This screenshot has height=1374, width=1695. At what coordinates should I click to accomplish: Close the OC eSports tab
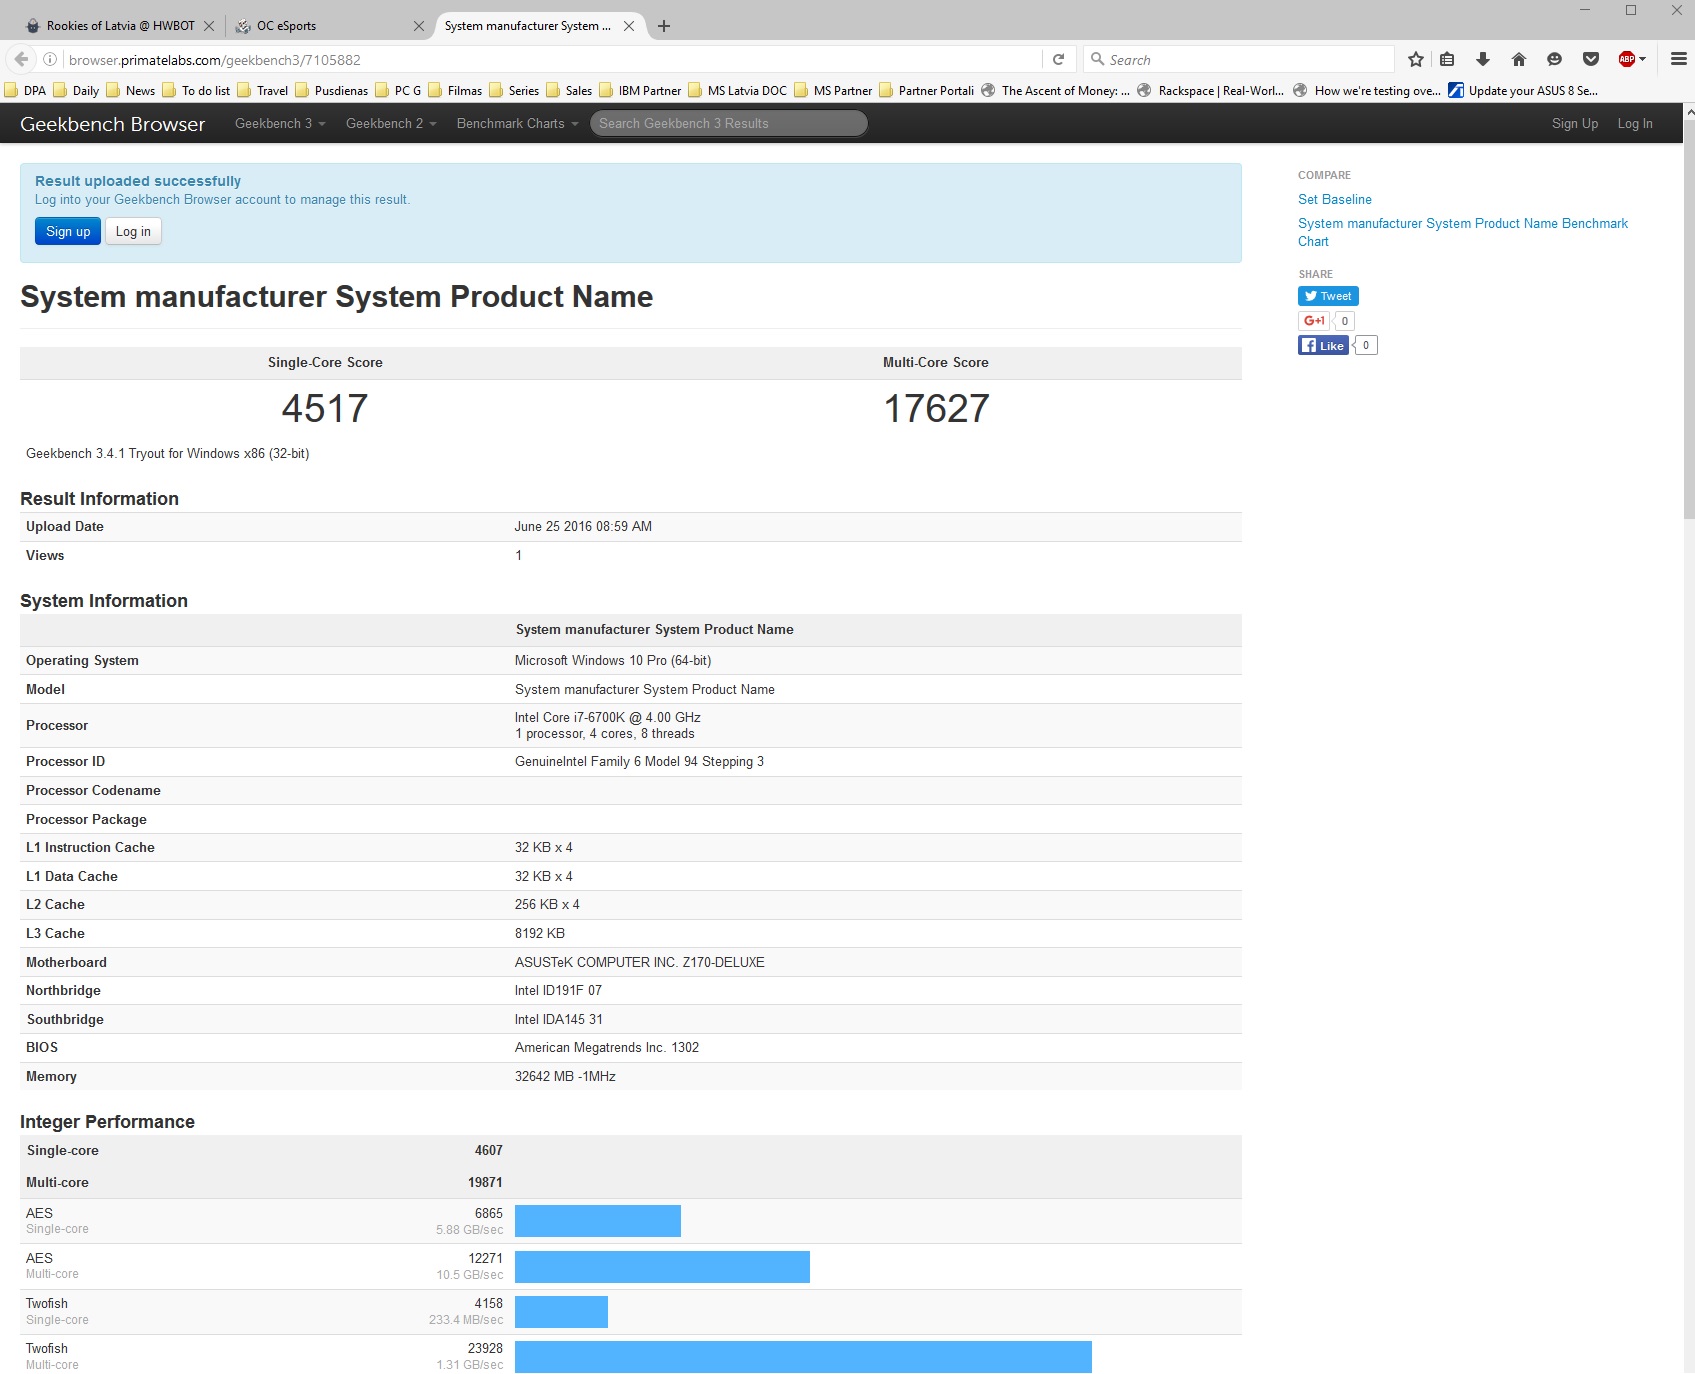418,26
